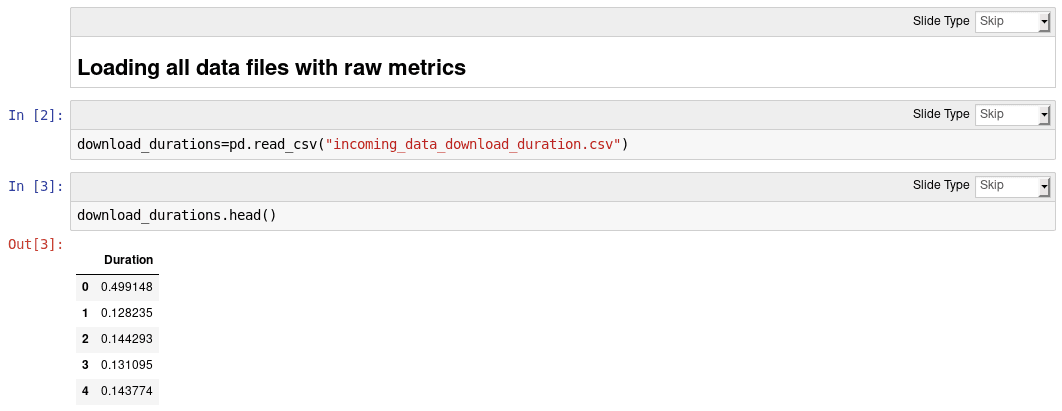Click the 0.131095 table value
The width and height of the screenshot is (1062, 411).
[x=127, y=365]
